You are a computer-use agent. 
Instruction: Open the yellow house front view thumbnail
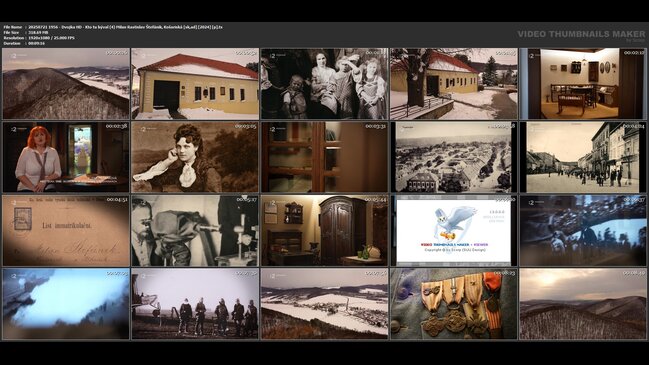(x=195, y=84)
